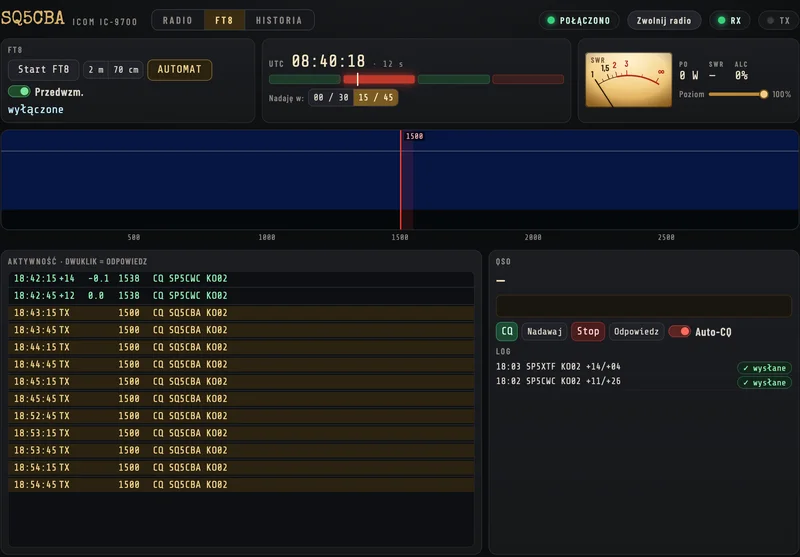Click the TX status indicator
800x557 pixels.
(779, 20)
